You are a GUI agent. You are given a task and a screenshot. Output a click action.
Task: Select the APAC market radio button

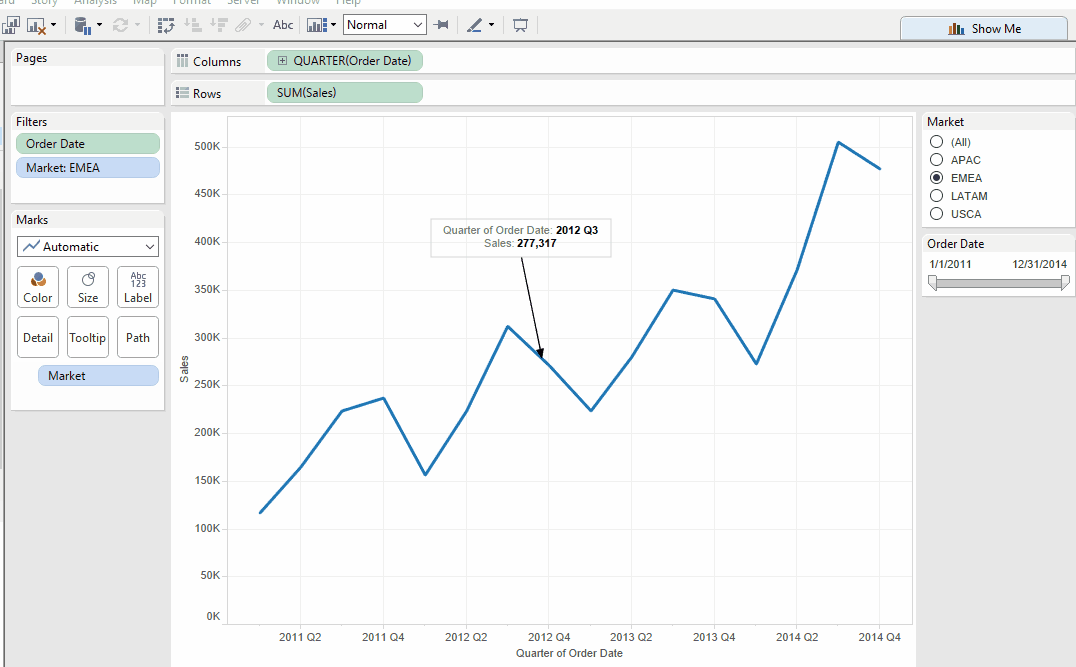pyautogui.click(x=937, y=160)
